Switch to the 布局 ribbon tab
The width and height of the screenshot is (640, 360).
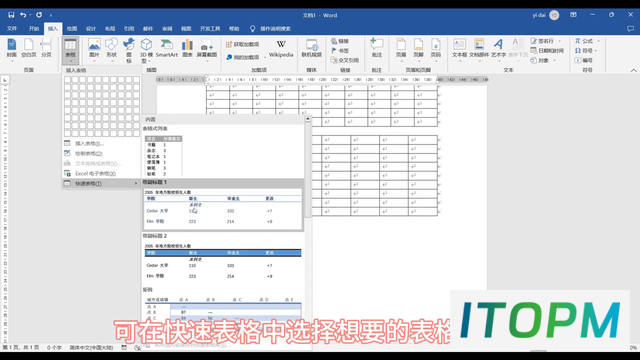coord(110,29)
